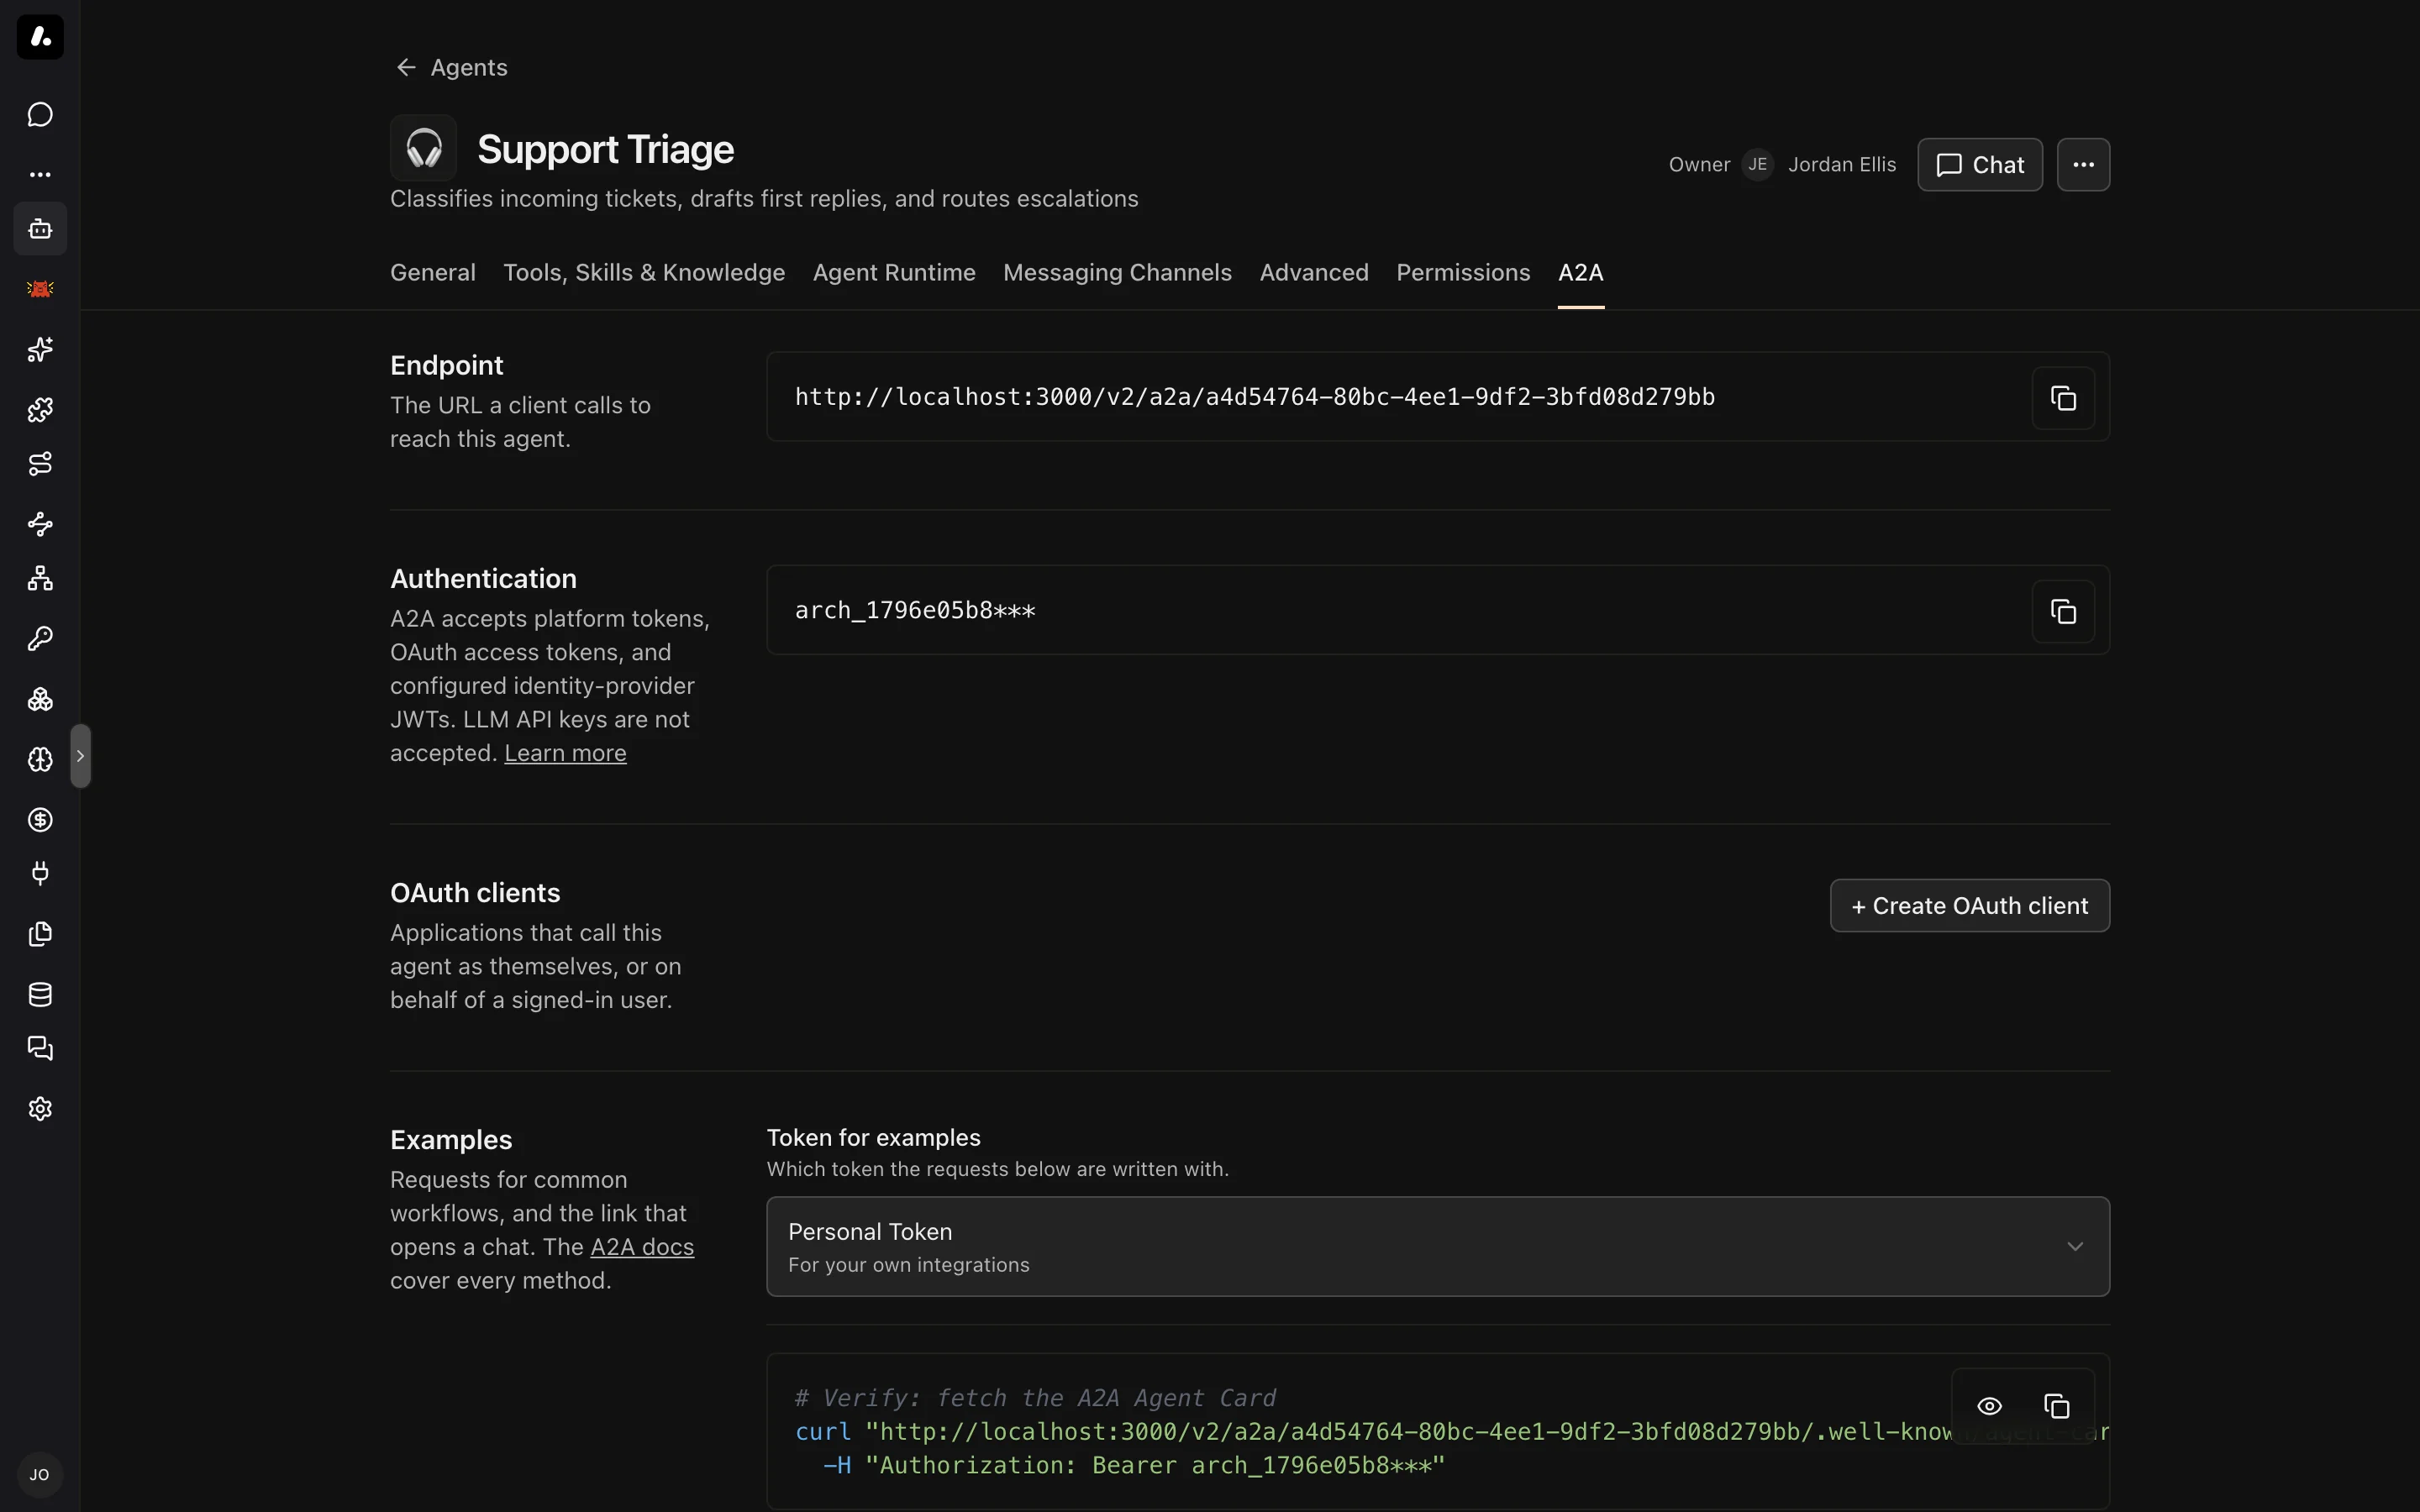Copy the Verify curl example code
Image resolution: width=2420 pixels, height=1512 pixels.
2057,1406
